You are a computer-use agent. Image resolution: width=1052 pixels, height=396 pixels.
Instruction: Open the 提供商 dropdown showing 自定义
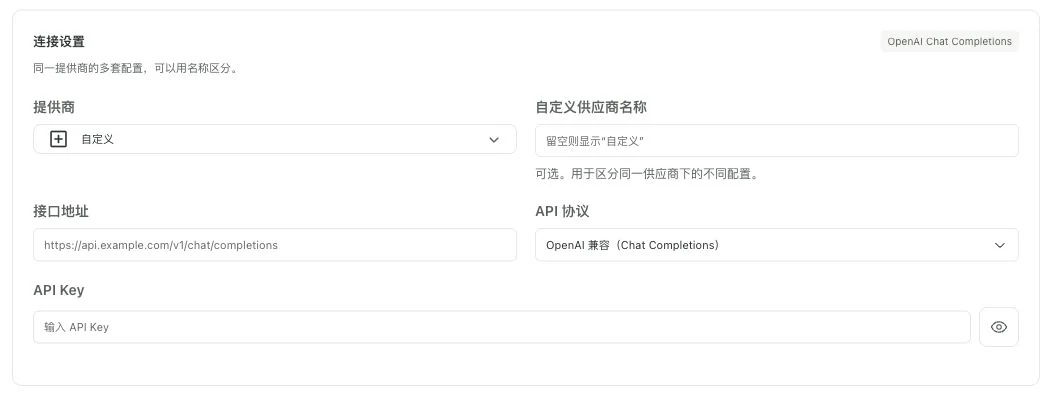pos(275,140)
